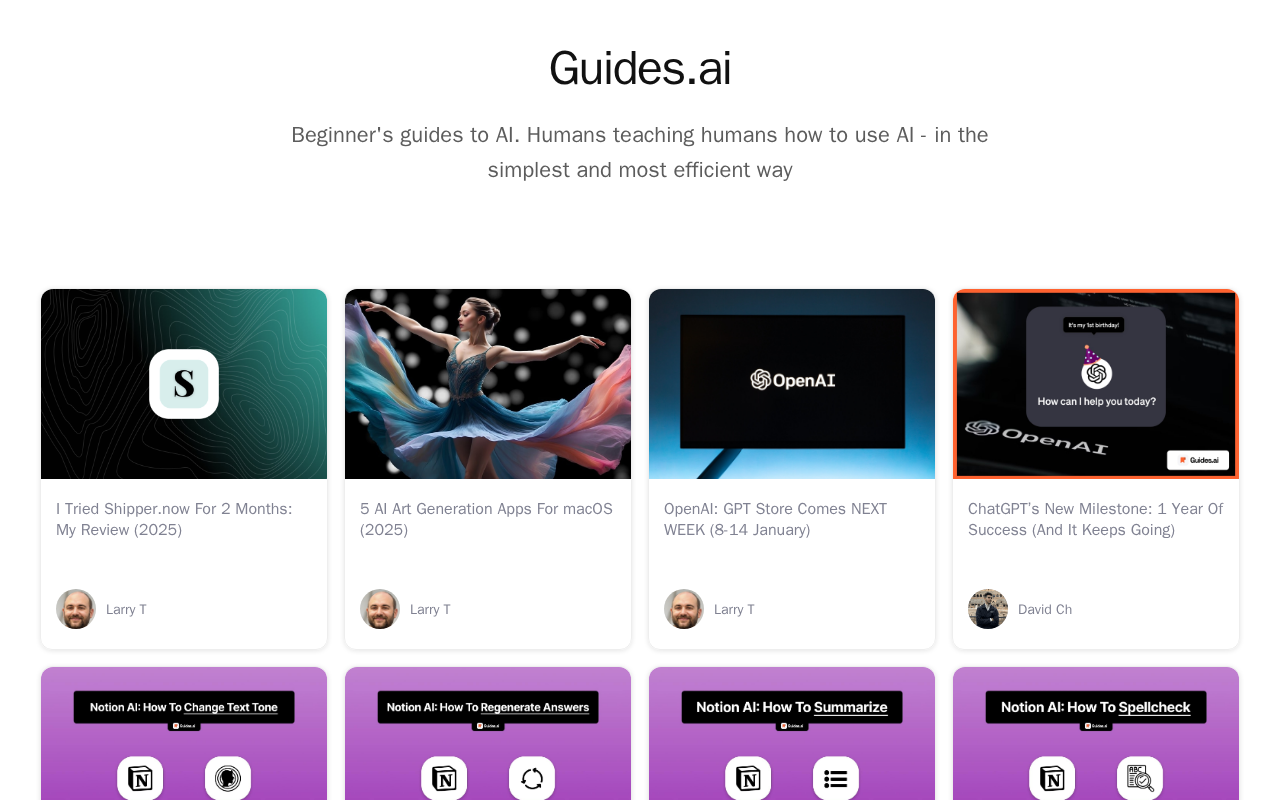Open 'OpenAI: GPT Store Comes NEXT WEEK' article

(776, 519)
